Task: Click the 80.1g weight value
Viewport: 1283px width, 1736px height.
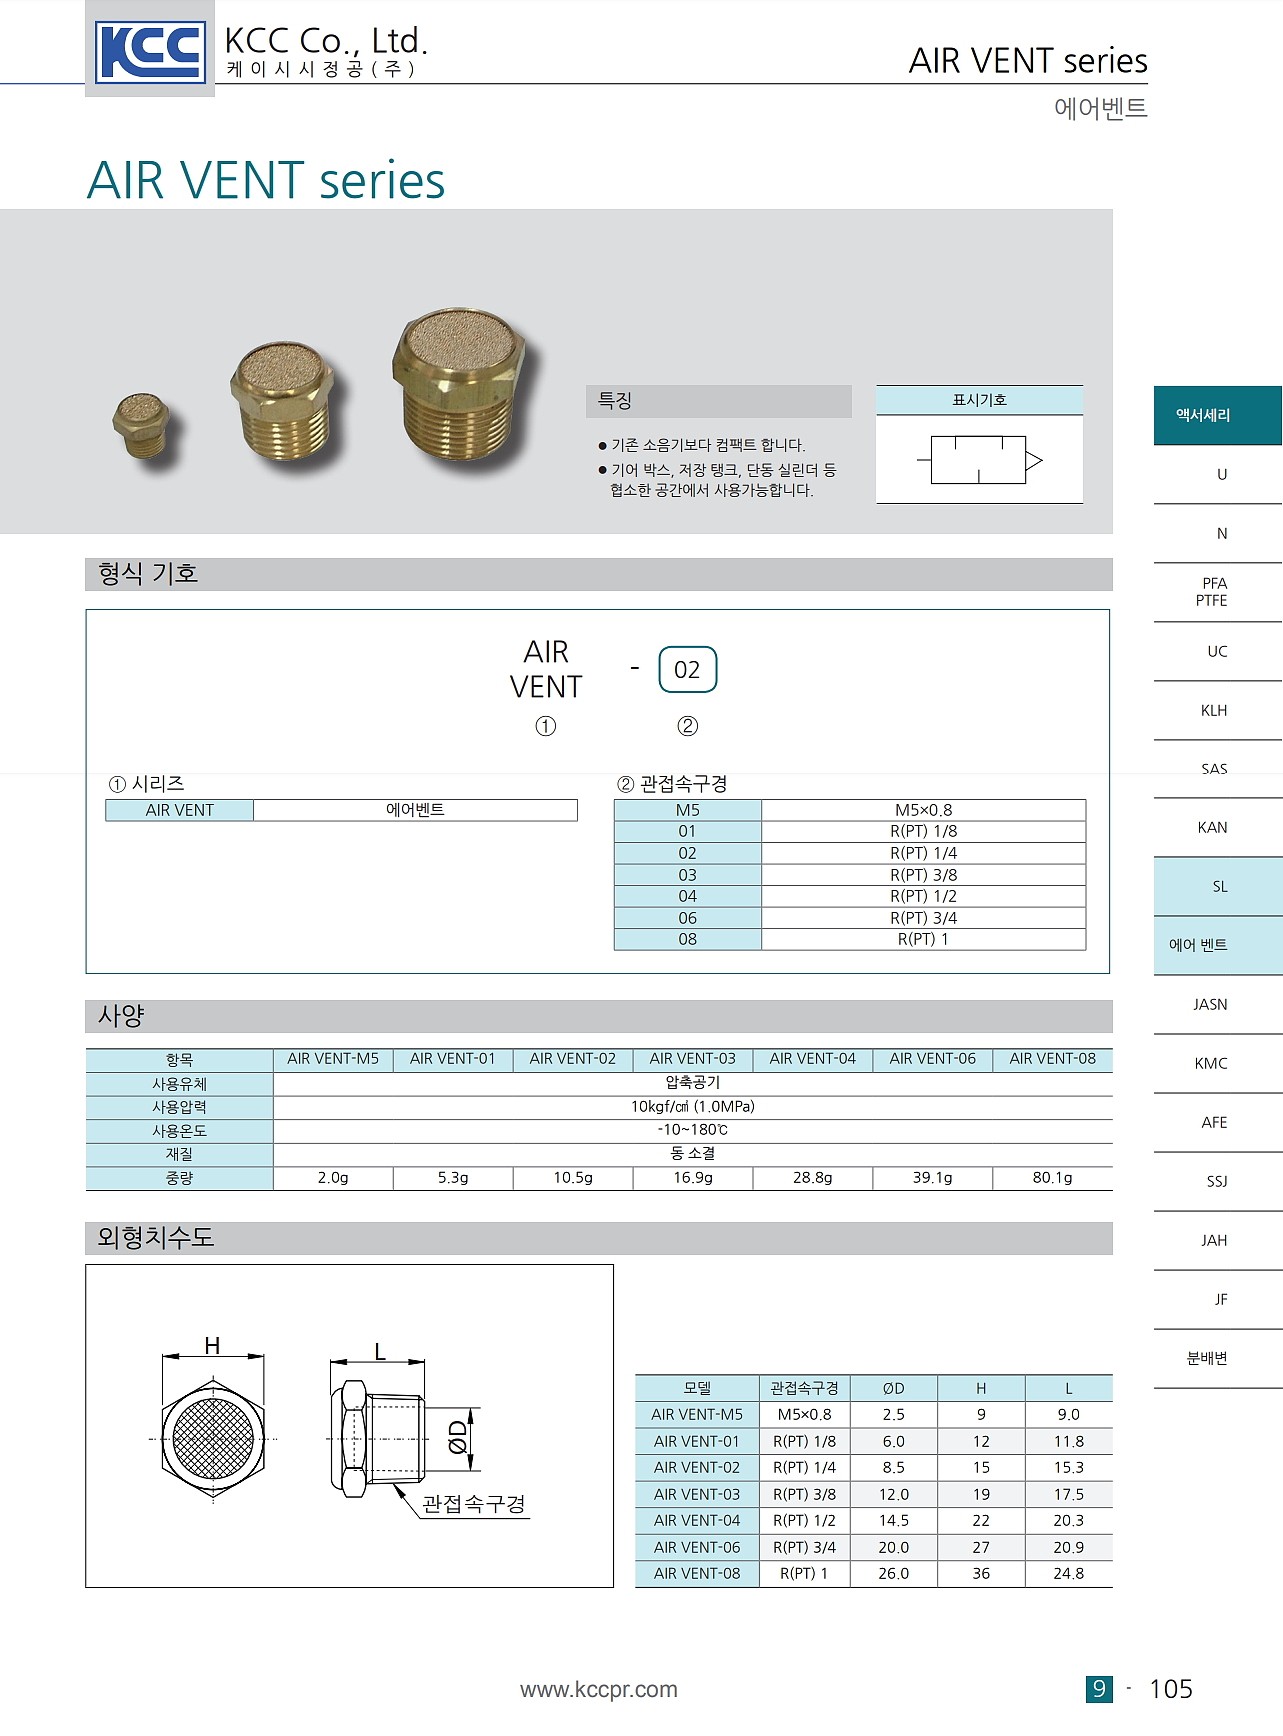Action: coord(1053,1178)
